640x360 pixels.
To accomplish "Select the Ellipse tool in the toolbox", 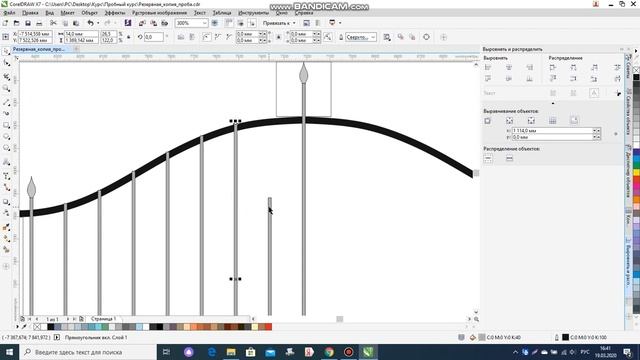I will pyautogui.click(x=6, y=137).
